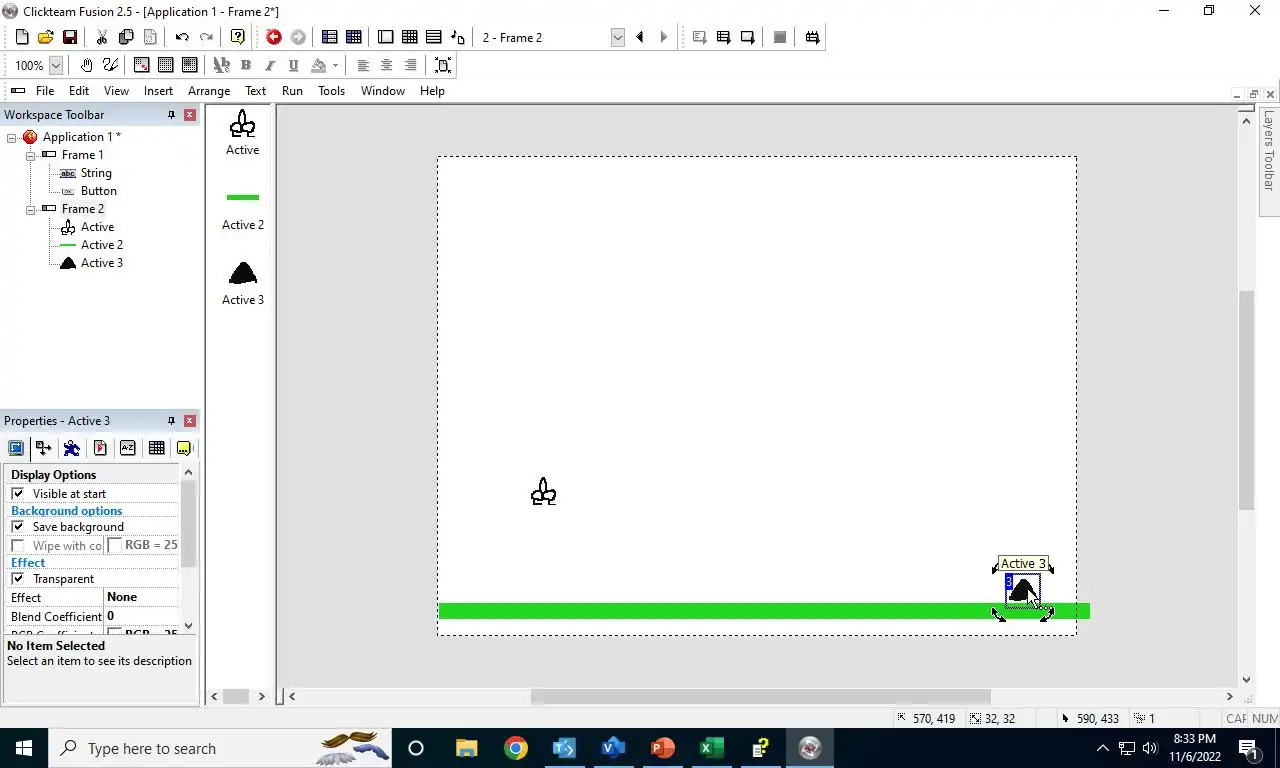Open the Insert menu

[158, 91]
